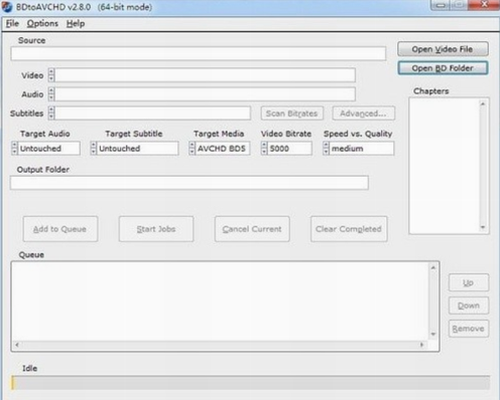The width and height of the screenshot is (500, 400).
Task: Click Chapters list scroll down arrow
Action: (x=482, y=227)
